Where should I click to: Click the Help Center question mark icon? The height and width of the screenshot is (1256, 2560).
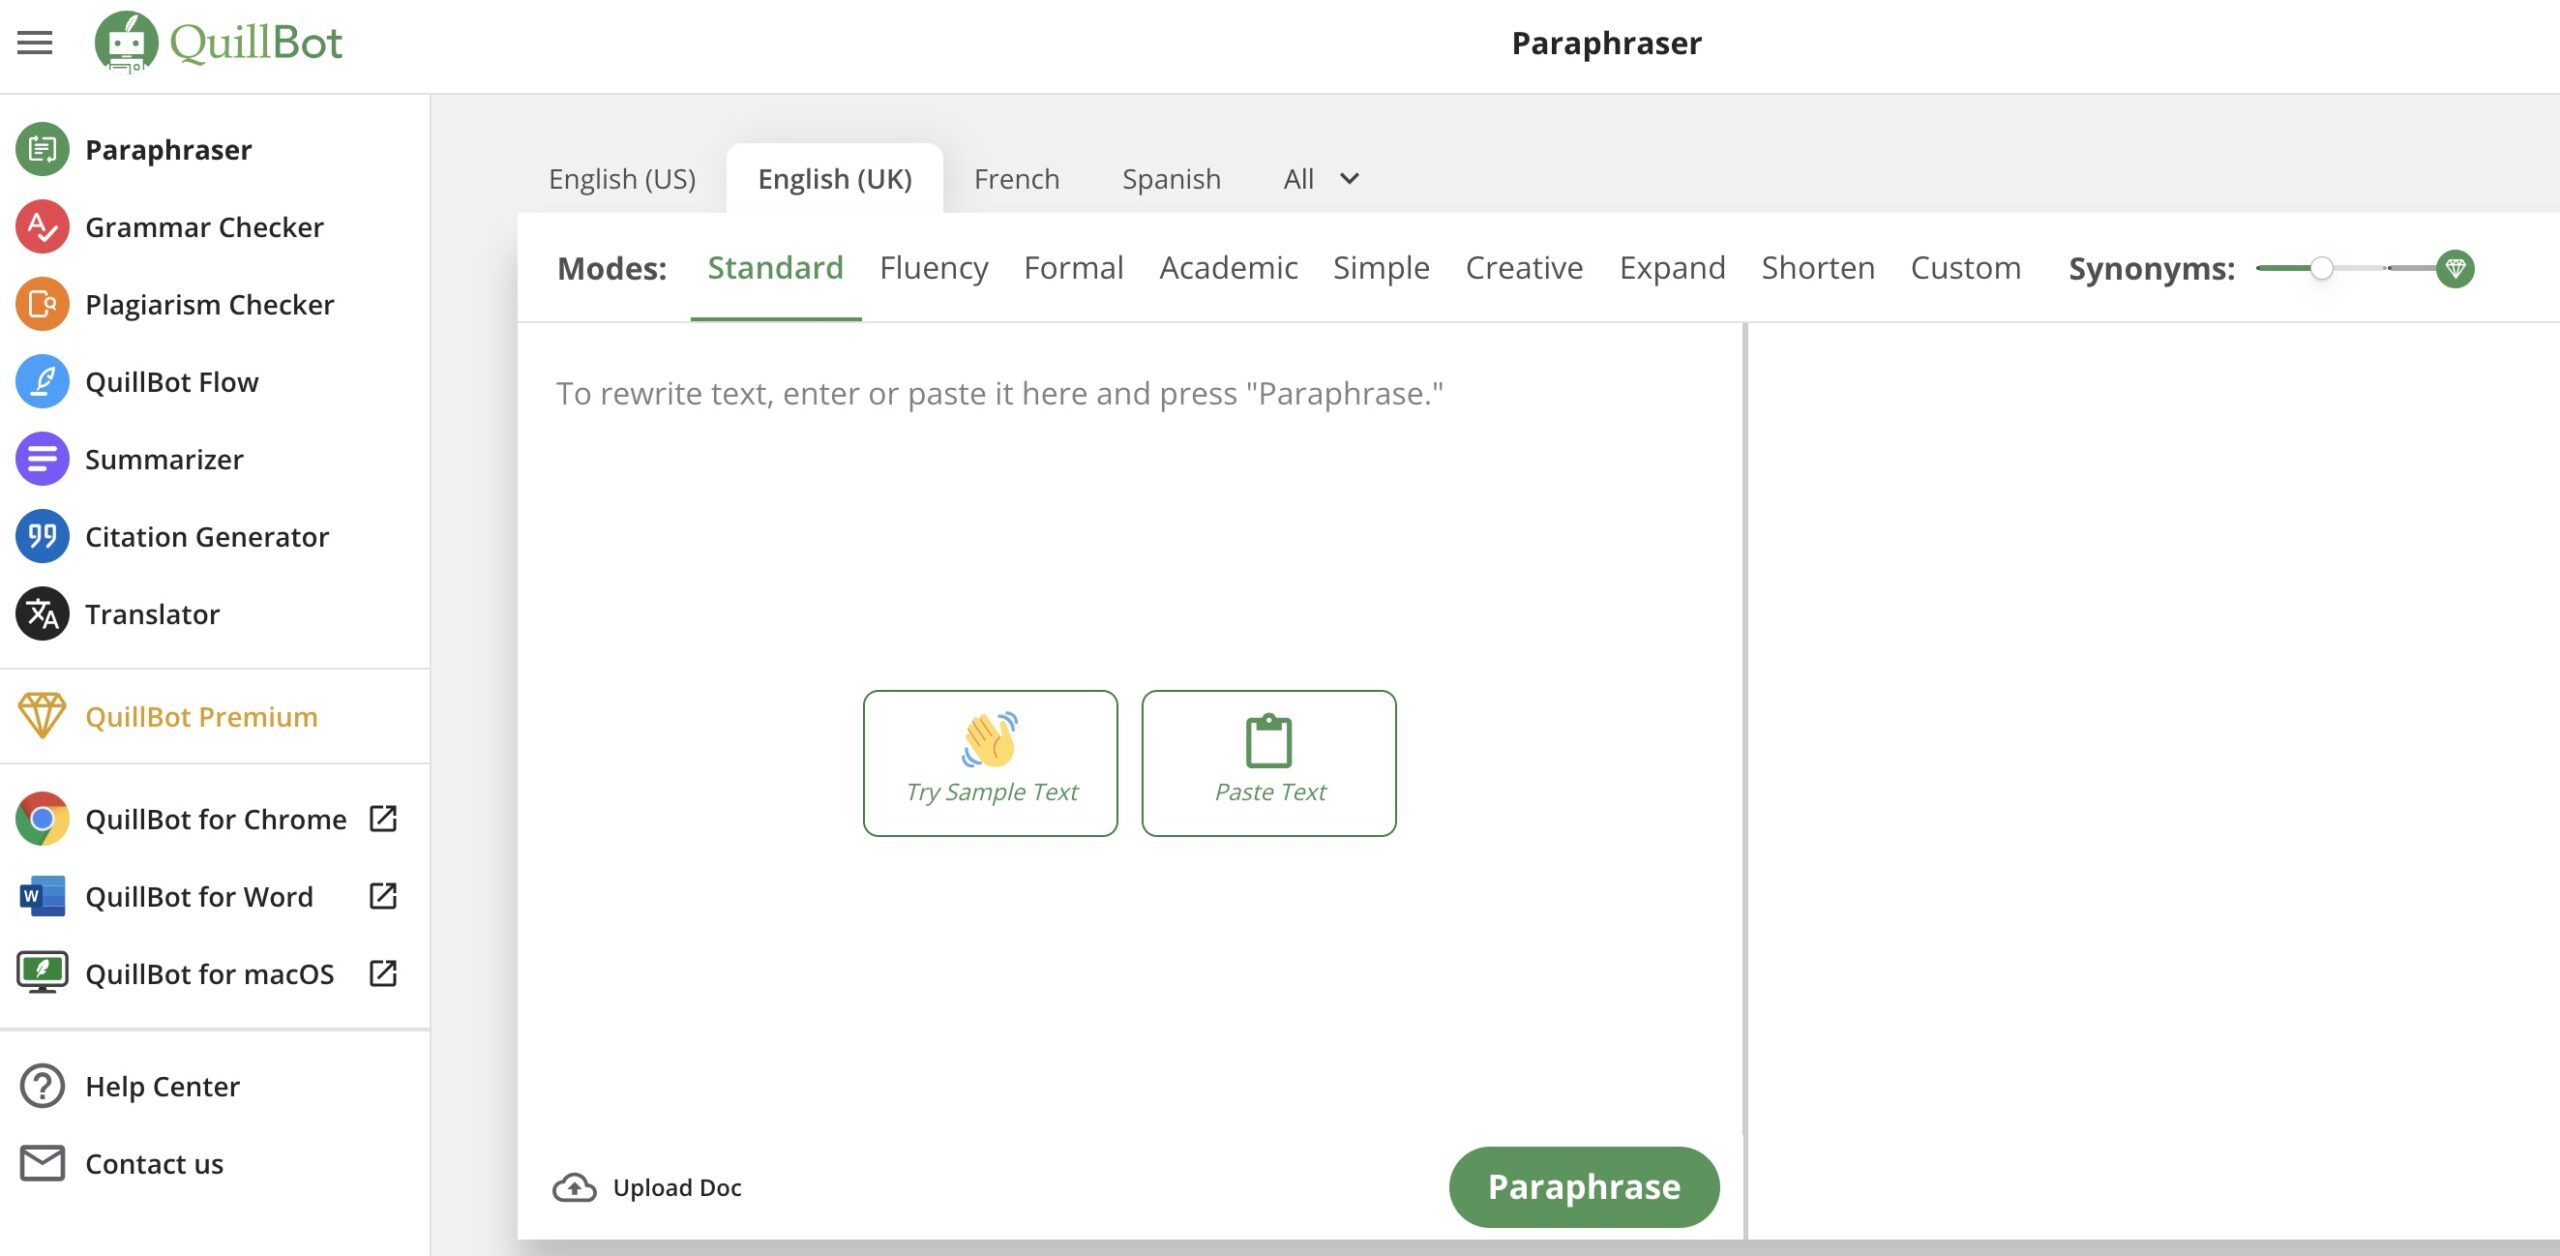(42, 1086)
